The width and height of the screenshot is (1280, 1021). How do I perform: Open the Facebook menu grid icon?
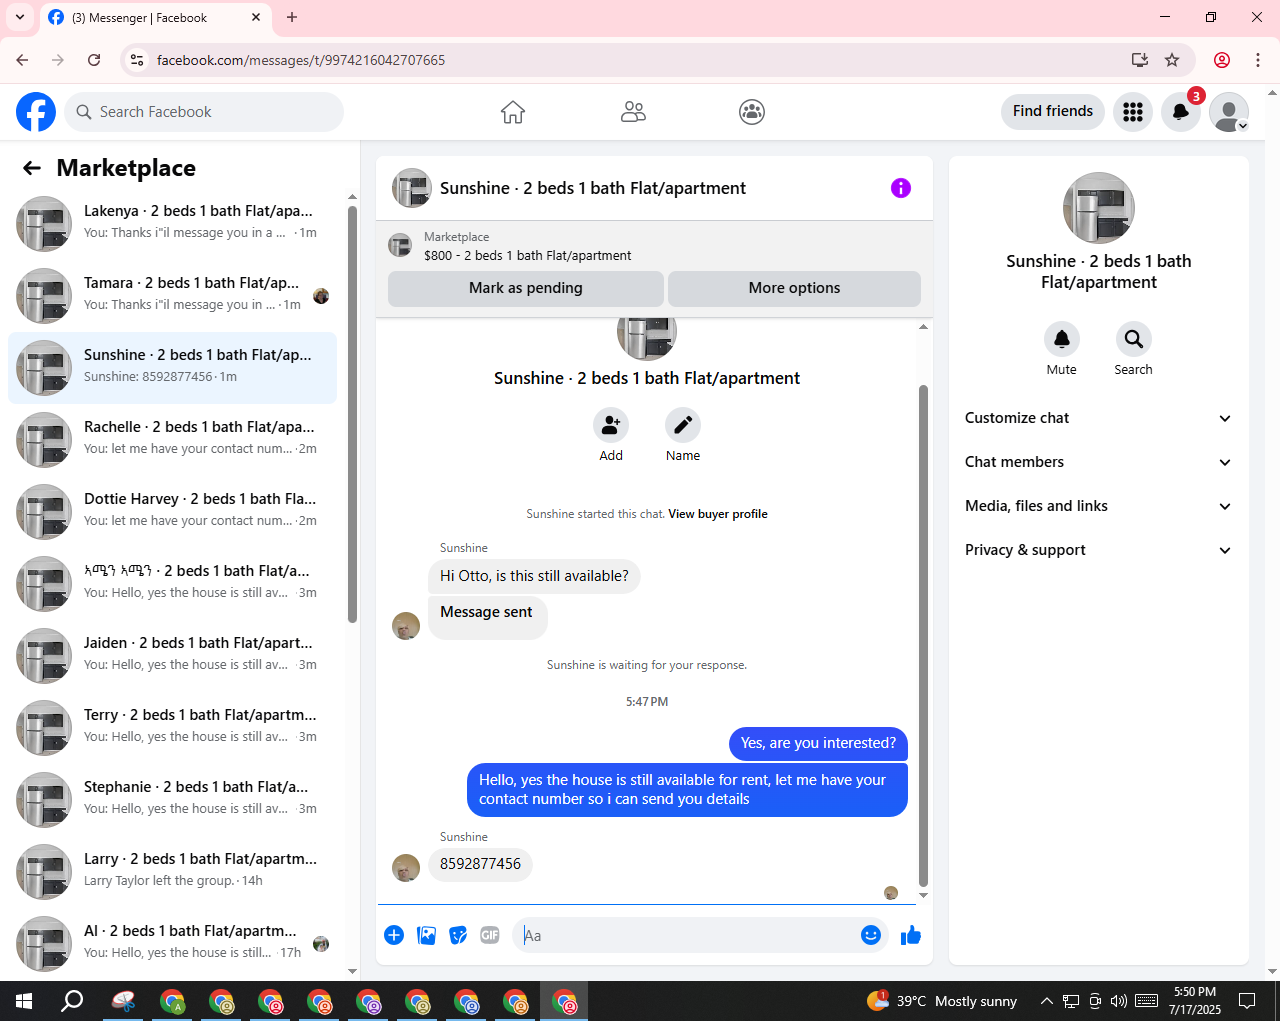1133,112
